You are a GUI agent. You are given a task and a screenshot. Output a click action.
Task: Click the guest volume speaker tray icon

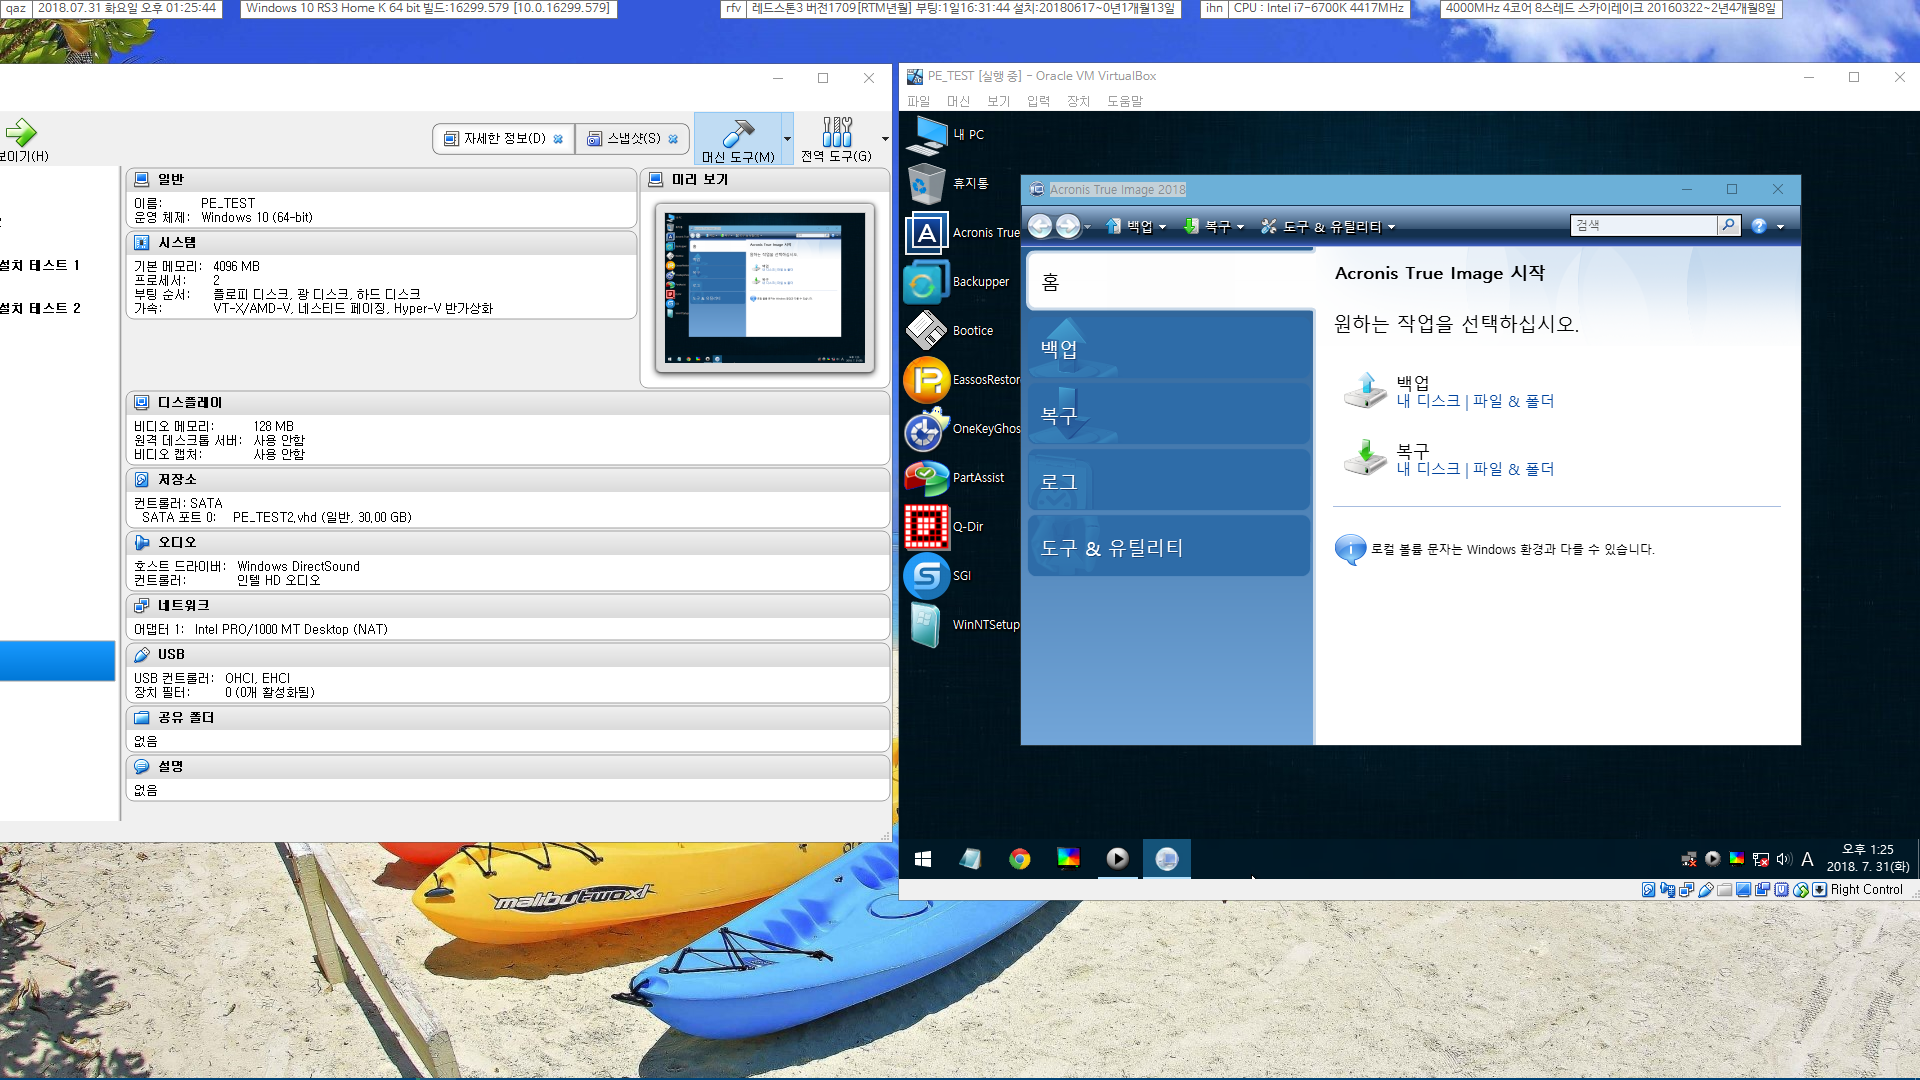pyautogui.click(x=1783, y=859)
